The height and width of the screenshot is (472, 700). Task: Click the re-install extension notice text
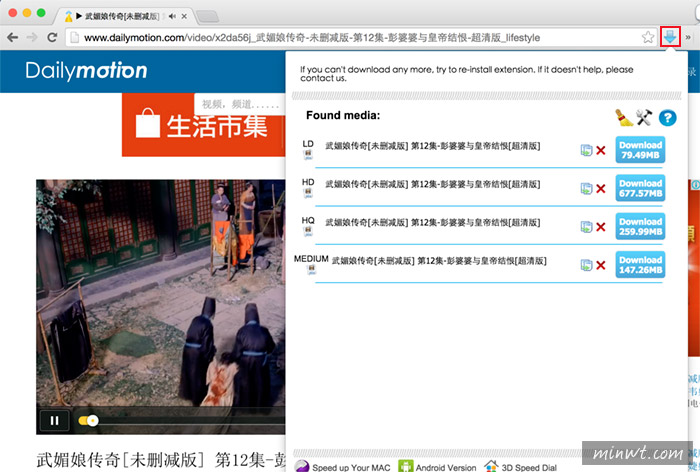[x=467, y=74]
